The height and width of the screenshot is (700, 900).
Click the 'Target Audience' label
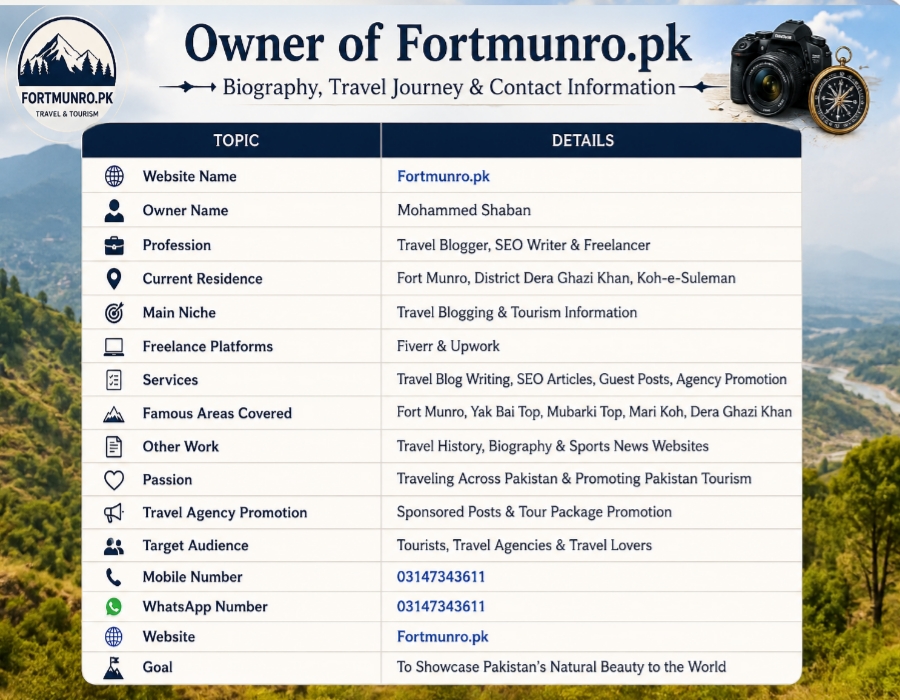tap(195, 546)
